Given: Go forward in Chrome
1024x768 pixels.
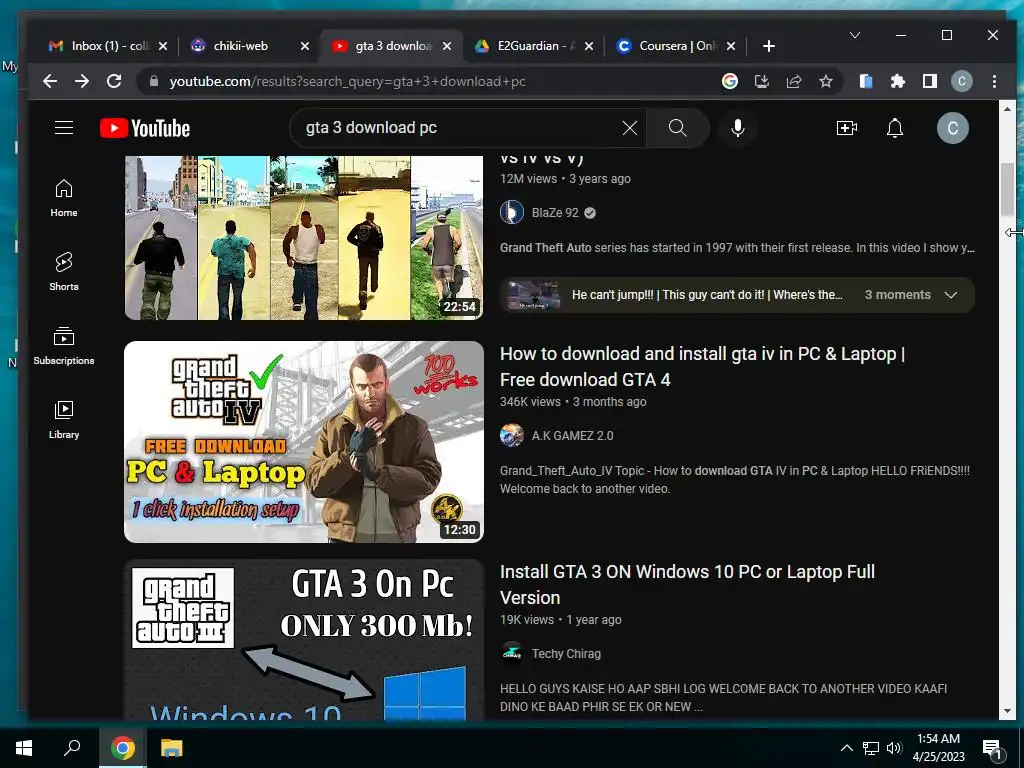Looking at the screenshot, I should tap(82, 82).
